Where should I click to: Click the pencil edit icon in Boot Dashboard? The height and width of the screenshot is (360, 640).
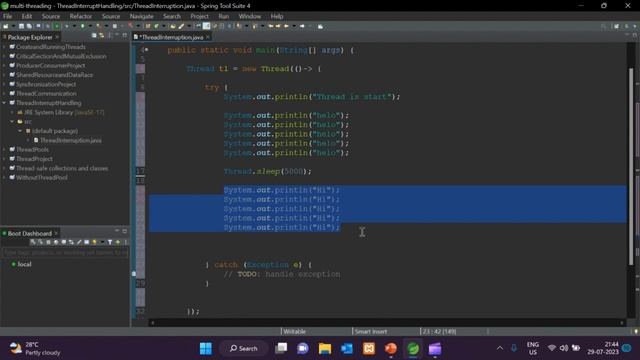(79, 242)
